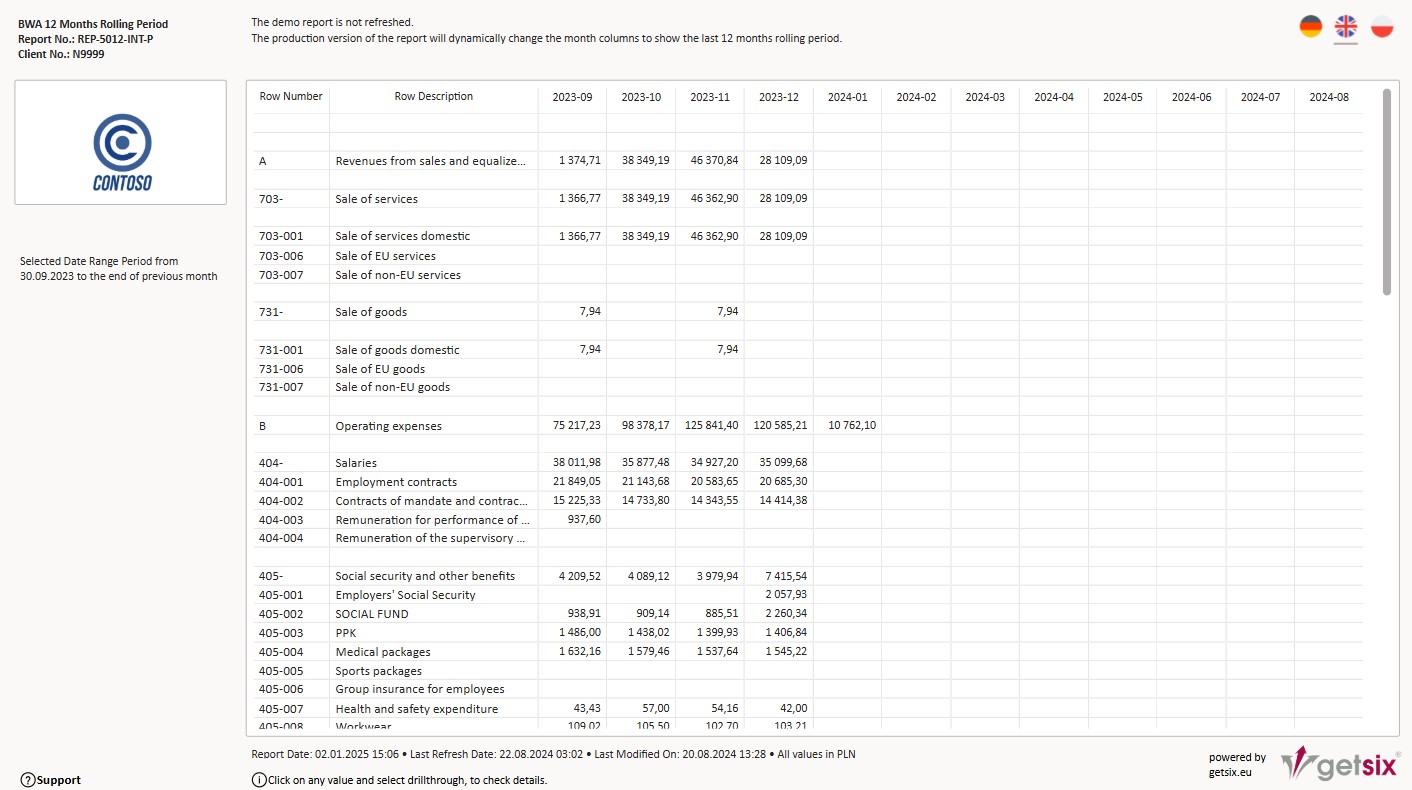Select value 28 109,09 in row 703-001
This screenshot has width=1412, height=790.
click(783, 237)
